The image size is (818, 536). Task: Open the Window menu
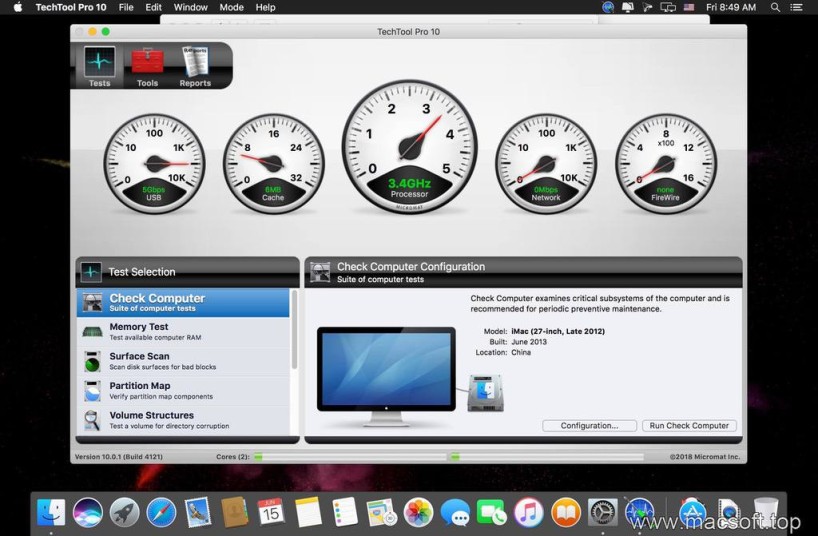191,7
